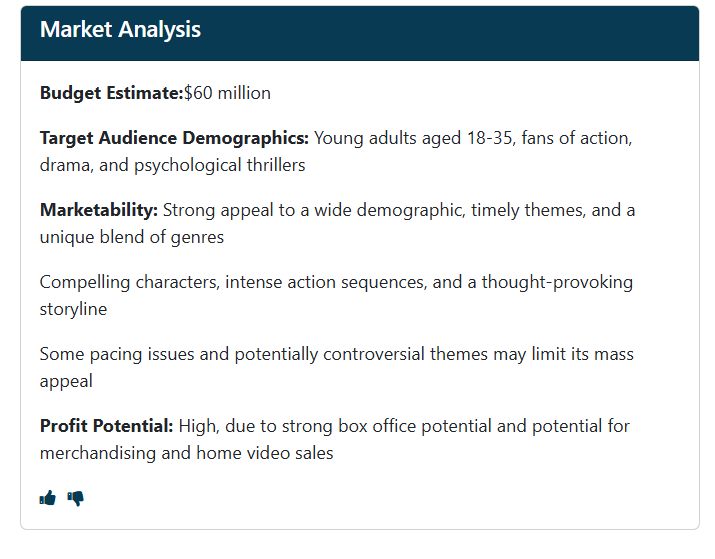The width and height of the screenshot is (715, 559).
Task: Click the 'drama, and psychological thrillers' line
Action: [x=172, y=165]
